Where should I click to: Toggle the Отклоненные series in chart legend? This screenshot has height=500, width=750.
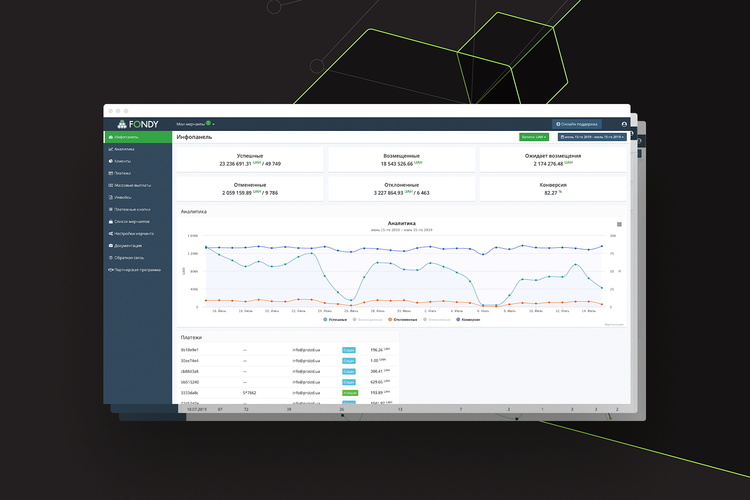pos(403,319)
